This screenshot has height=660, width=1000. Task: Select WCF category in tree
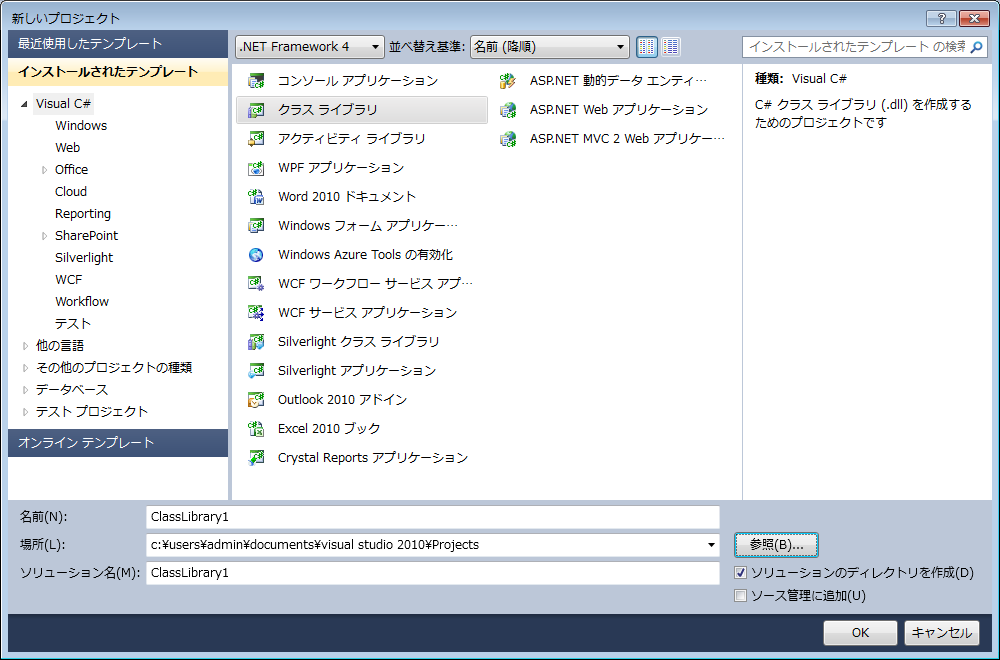pyautogui.click(x=68, y=279)
